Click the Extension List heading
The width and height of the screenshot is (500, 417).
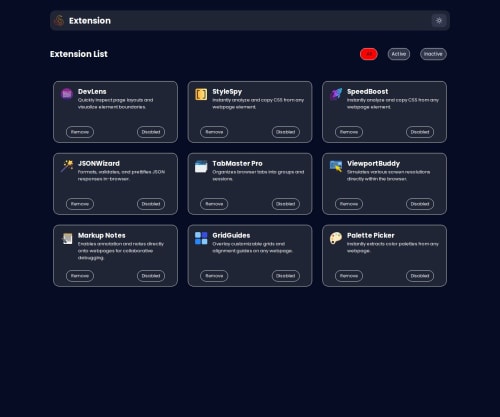click(79, 54)
